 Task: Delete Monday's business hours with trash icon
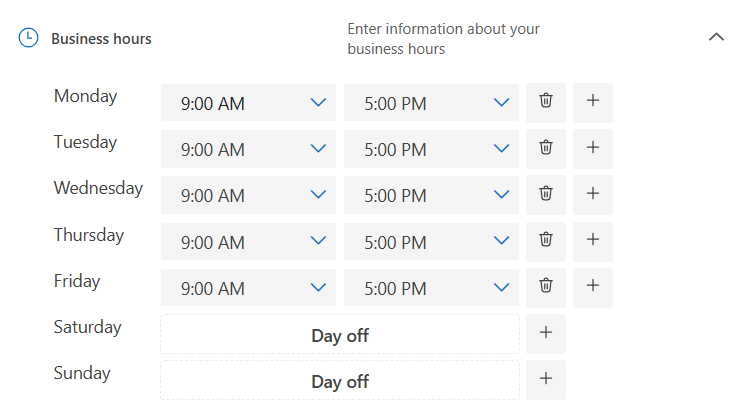click(x=545, y=102)
